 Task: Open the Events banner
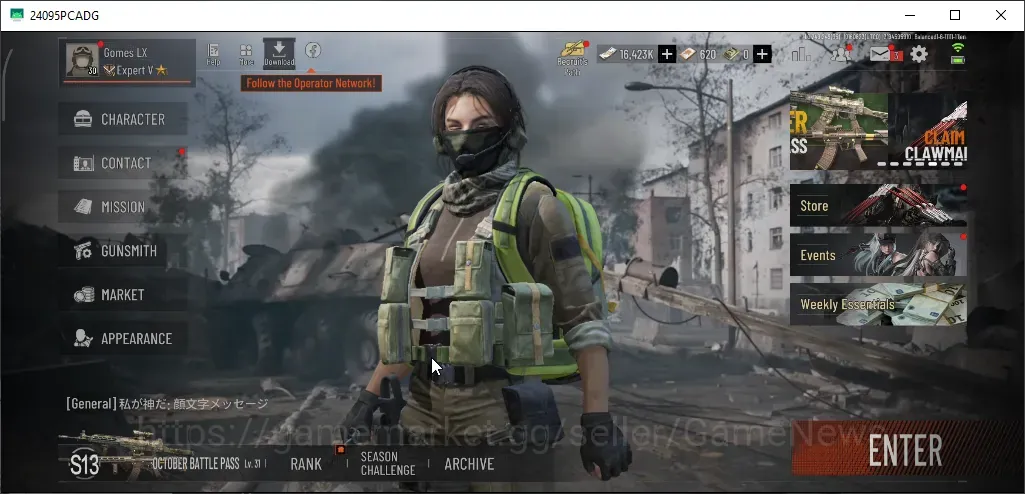pos(878,254)
